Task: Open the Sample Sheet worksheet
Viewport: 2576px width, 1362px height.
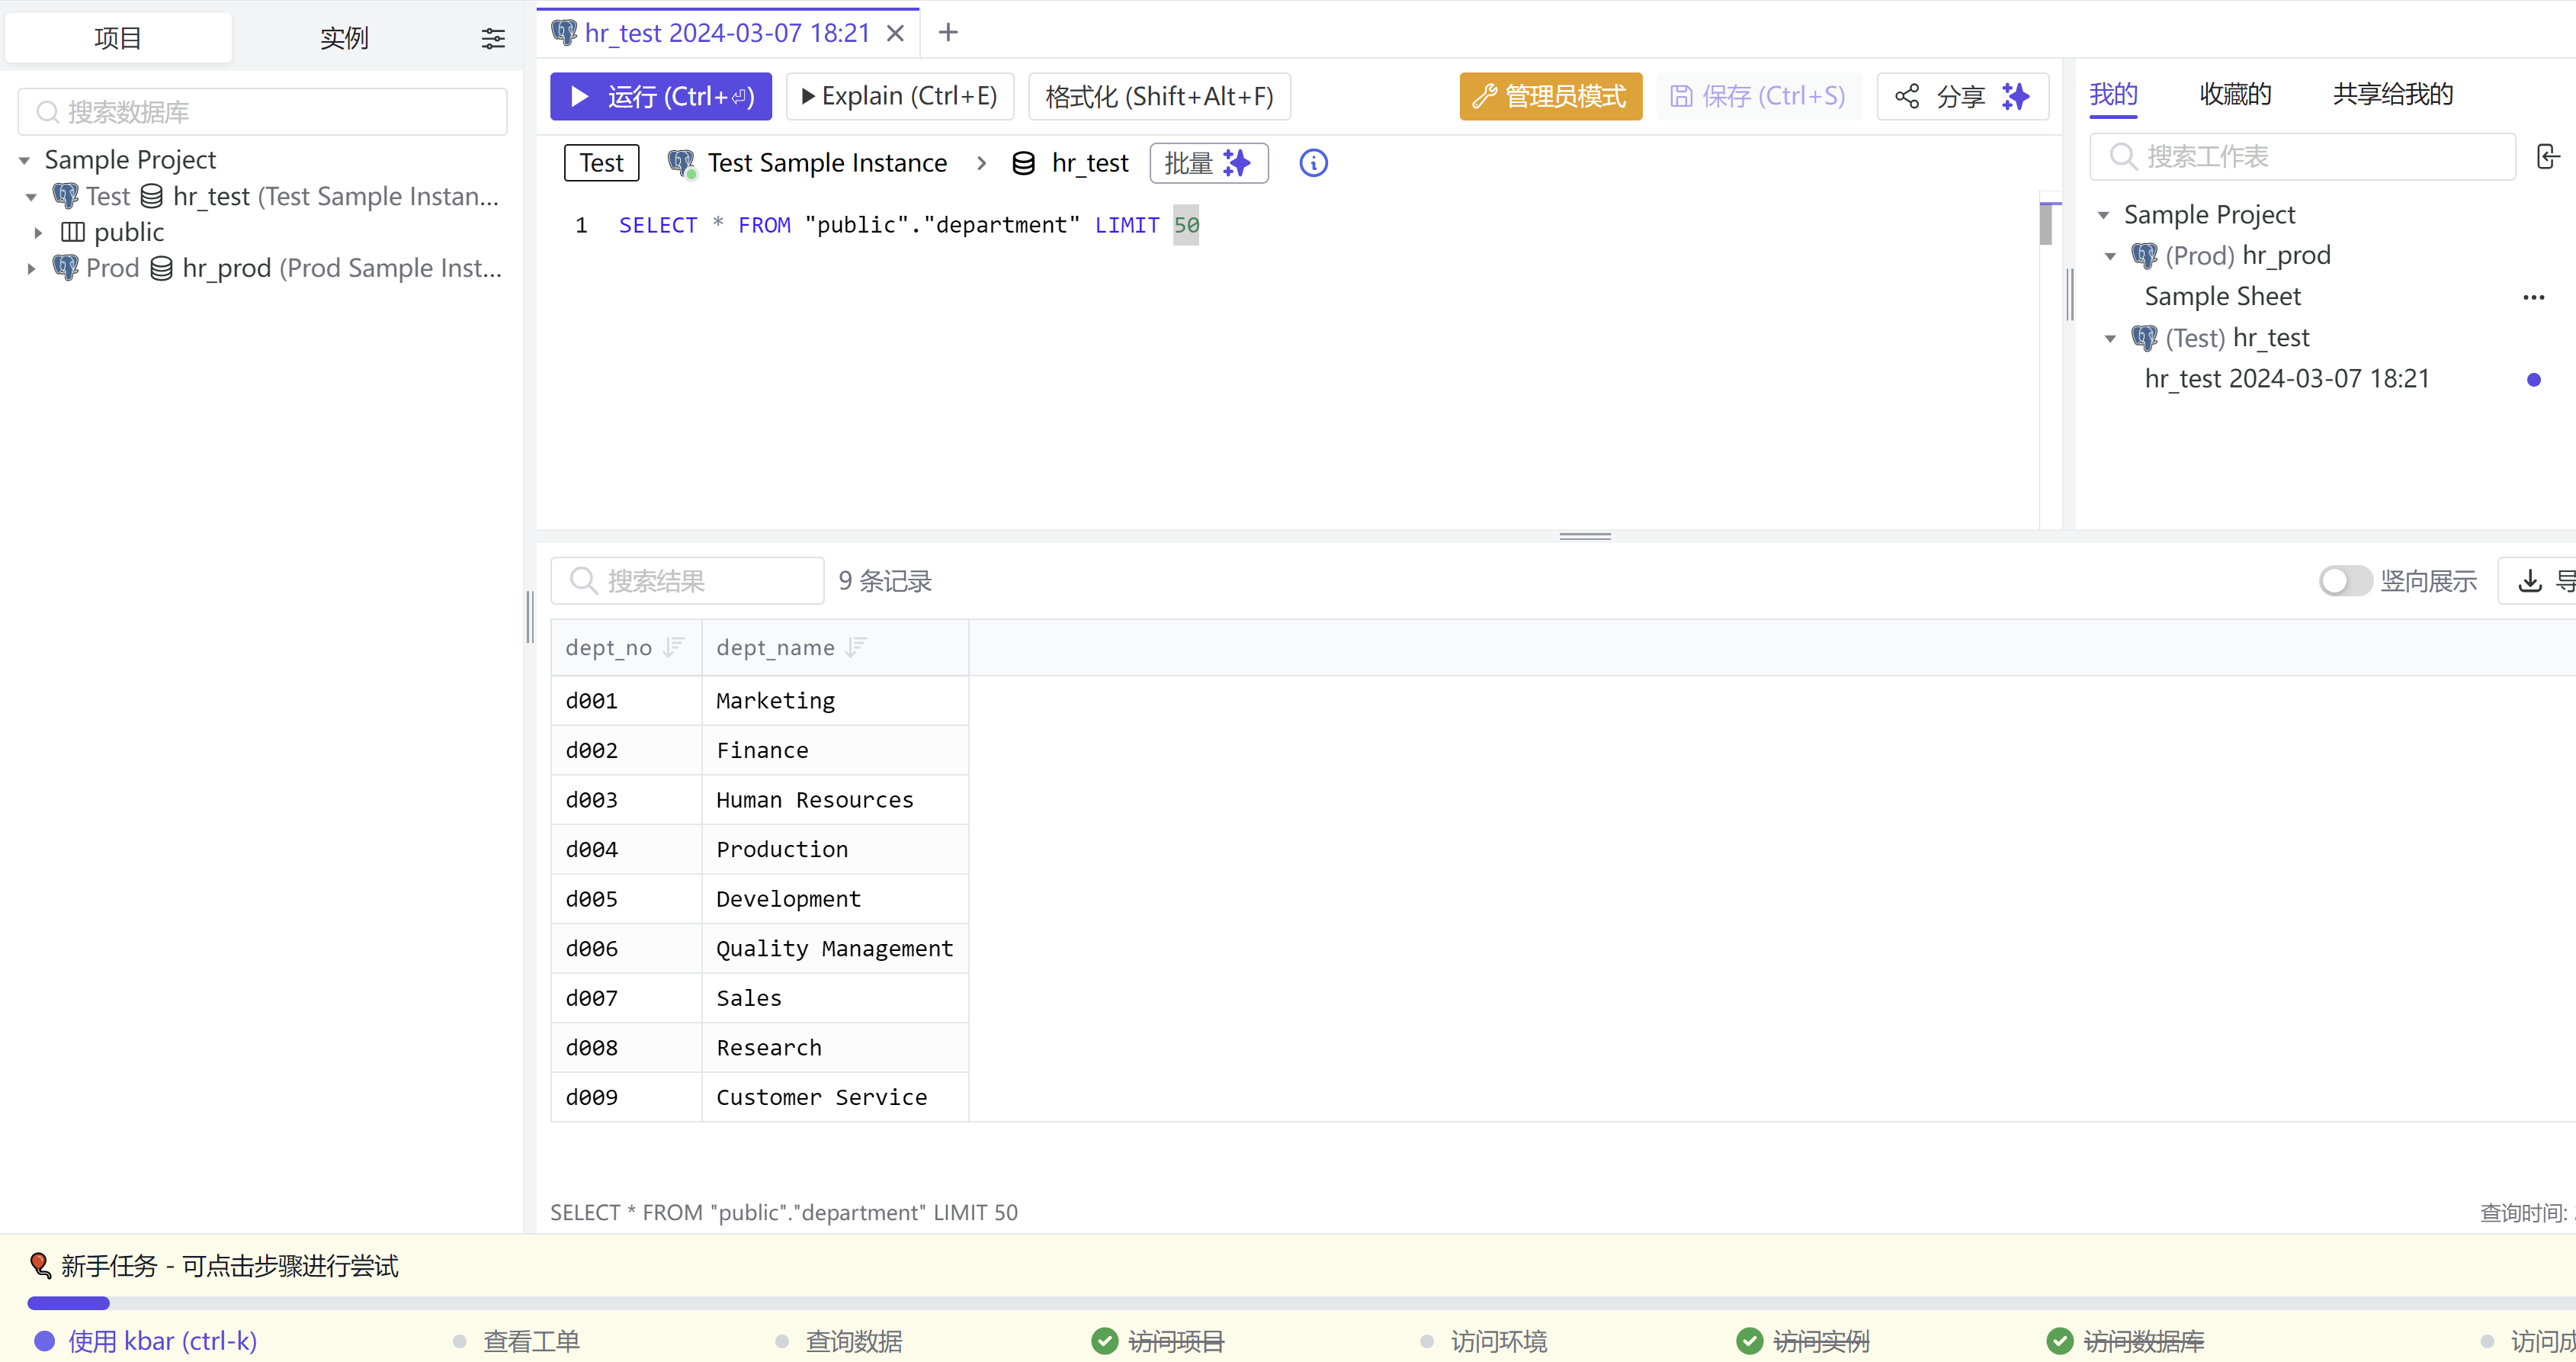Action: [2222, 297]
